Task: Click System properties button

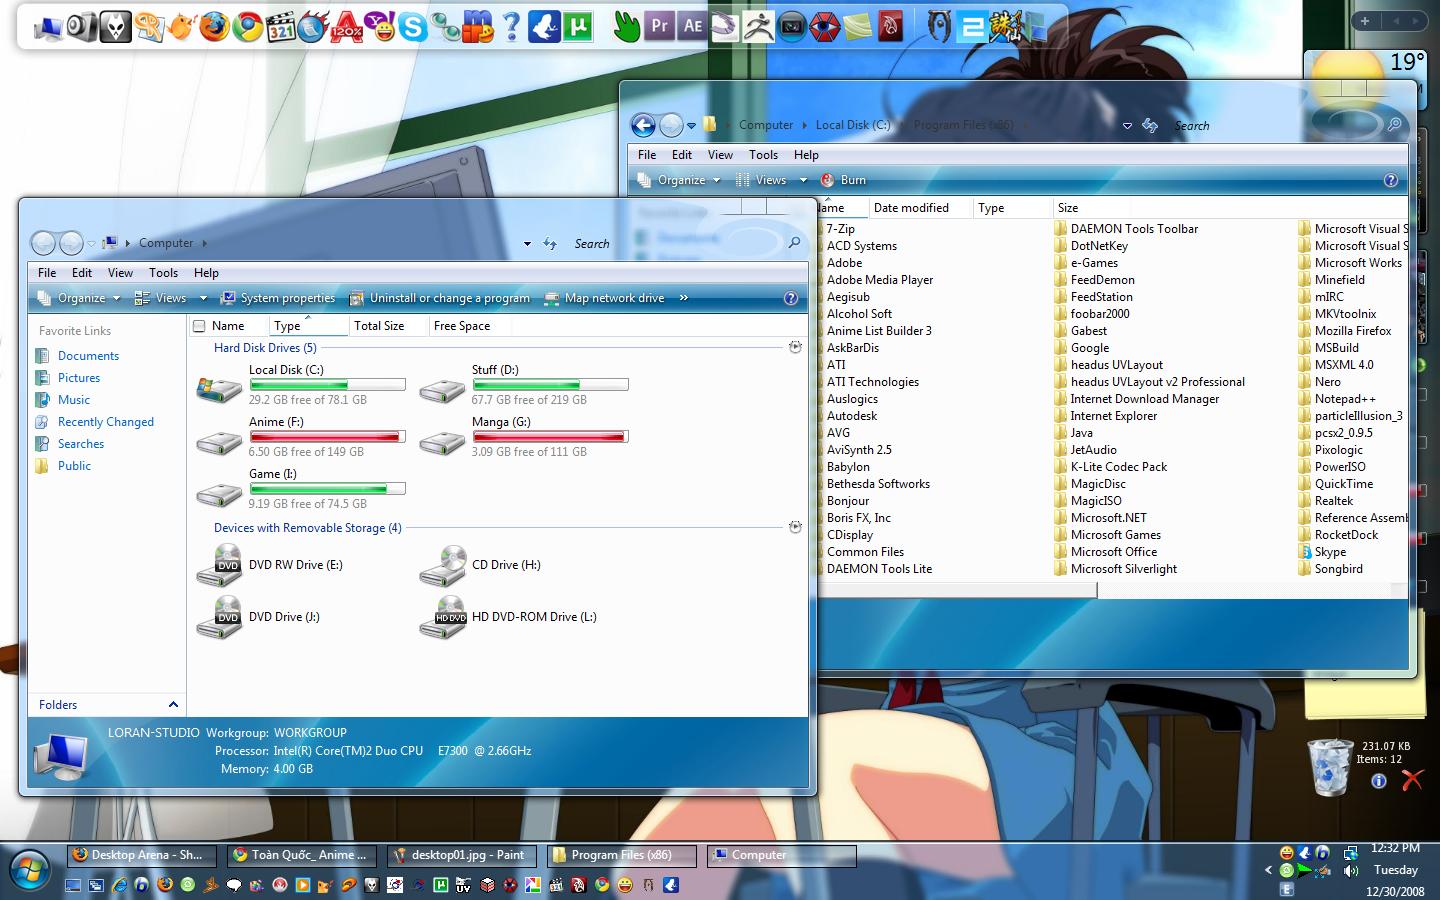Action: pos(278,298)
